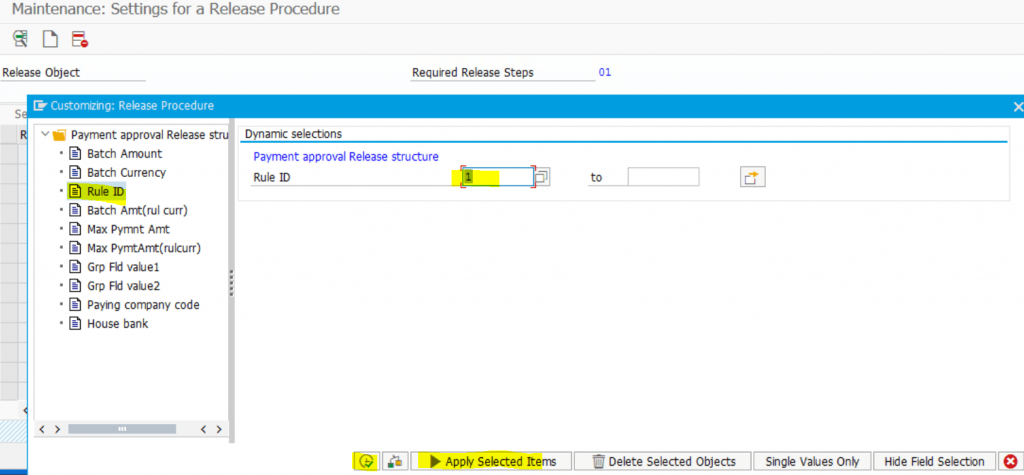Close the Customizing: Release Procedure dialog

point(1017,106)
